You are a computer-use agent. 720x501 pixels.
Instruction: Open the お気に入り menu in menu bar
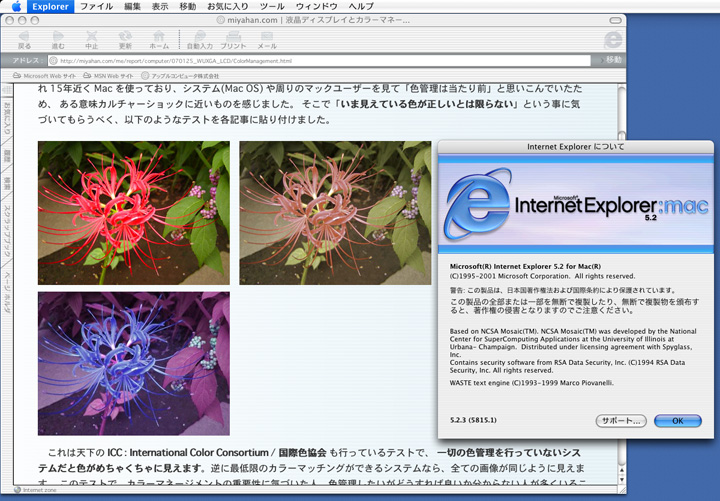(x=228, y=7)
